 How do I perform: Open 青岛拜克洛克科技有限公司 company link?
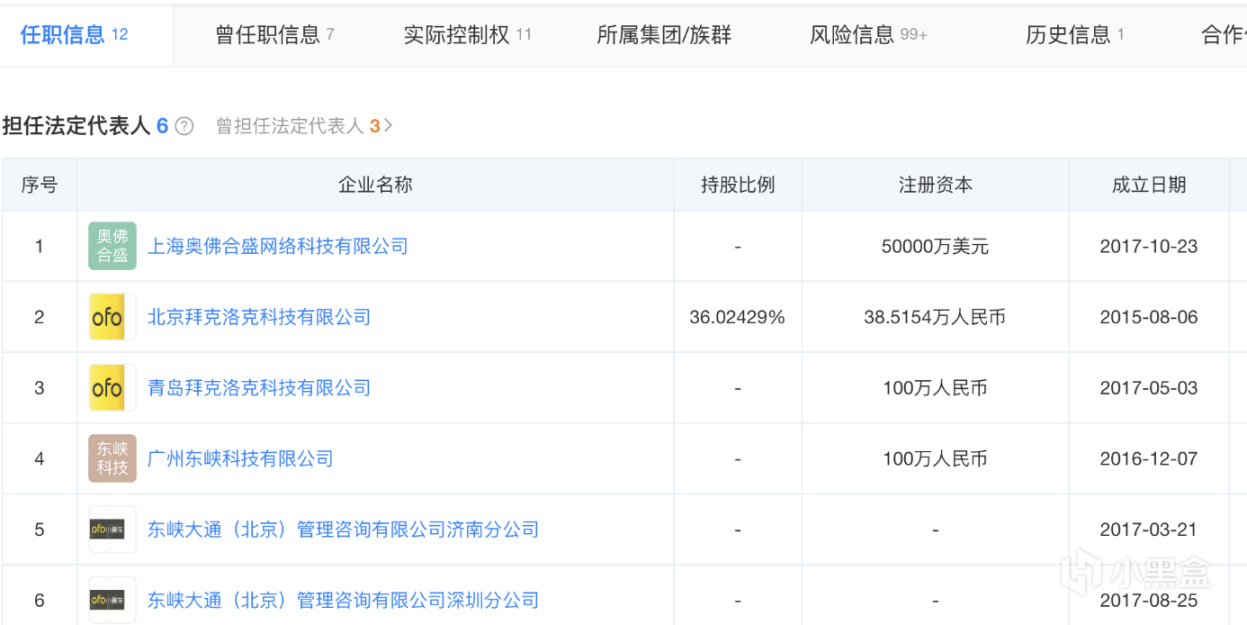259,388
